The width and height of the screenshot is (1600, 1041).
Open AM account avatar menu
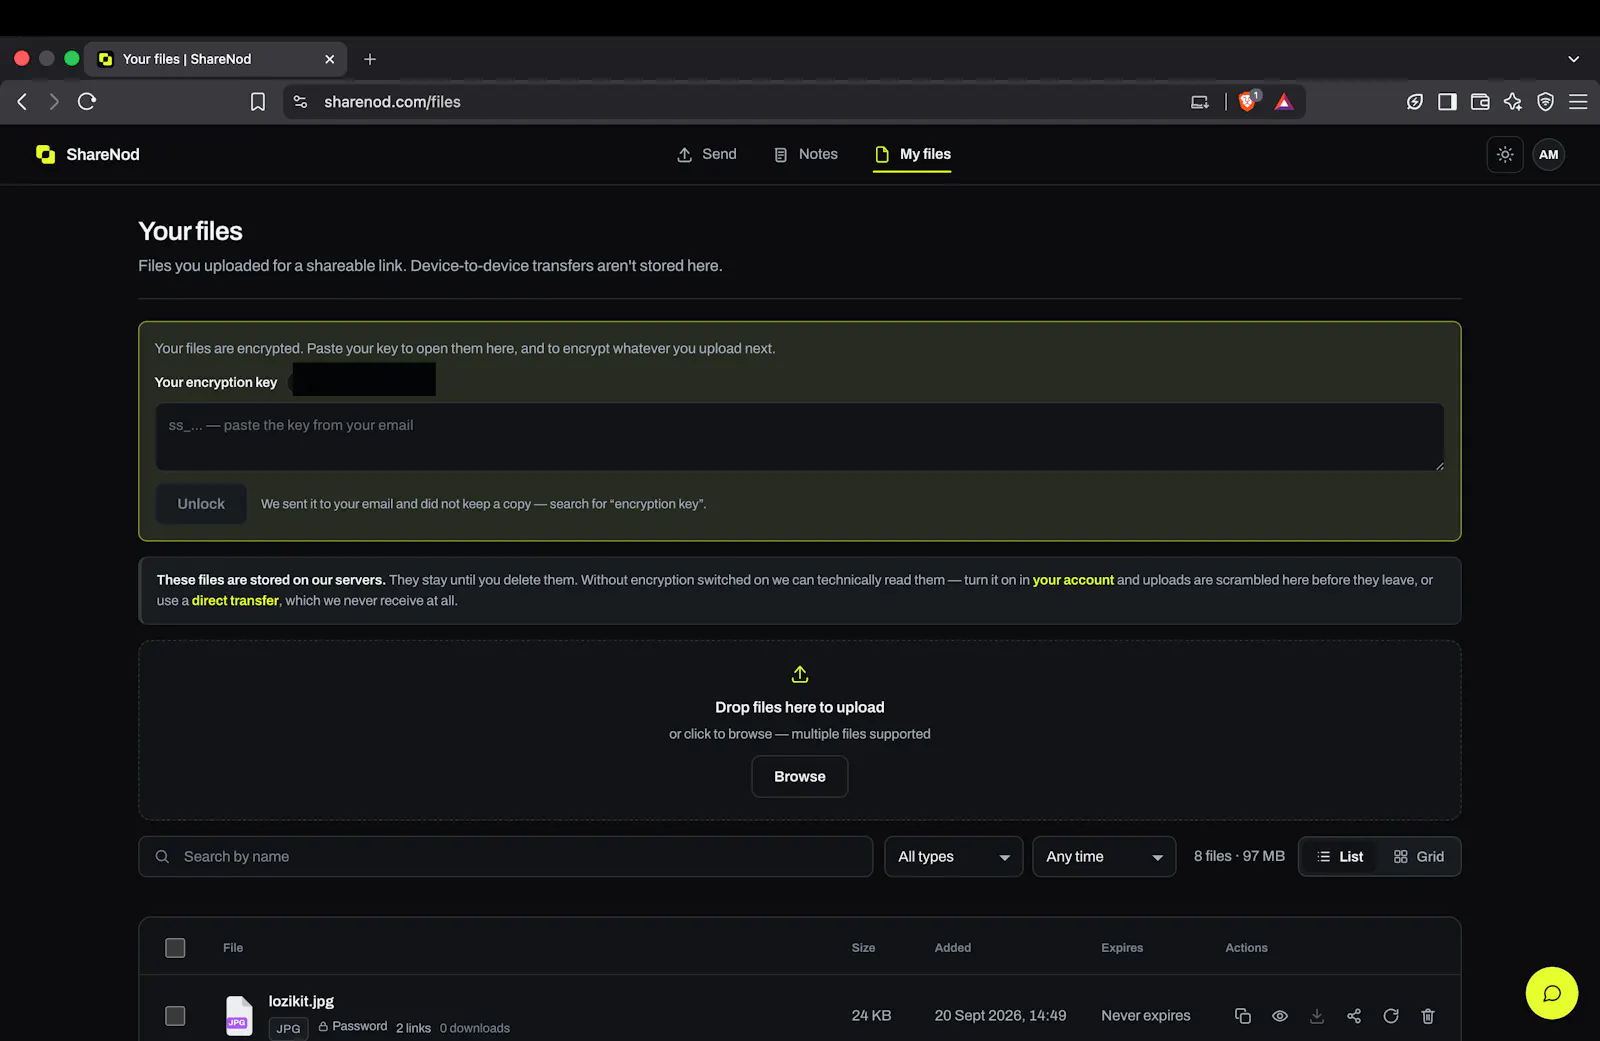pos(1549,155)
